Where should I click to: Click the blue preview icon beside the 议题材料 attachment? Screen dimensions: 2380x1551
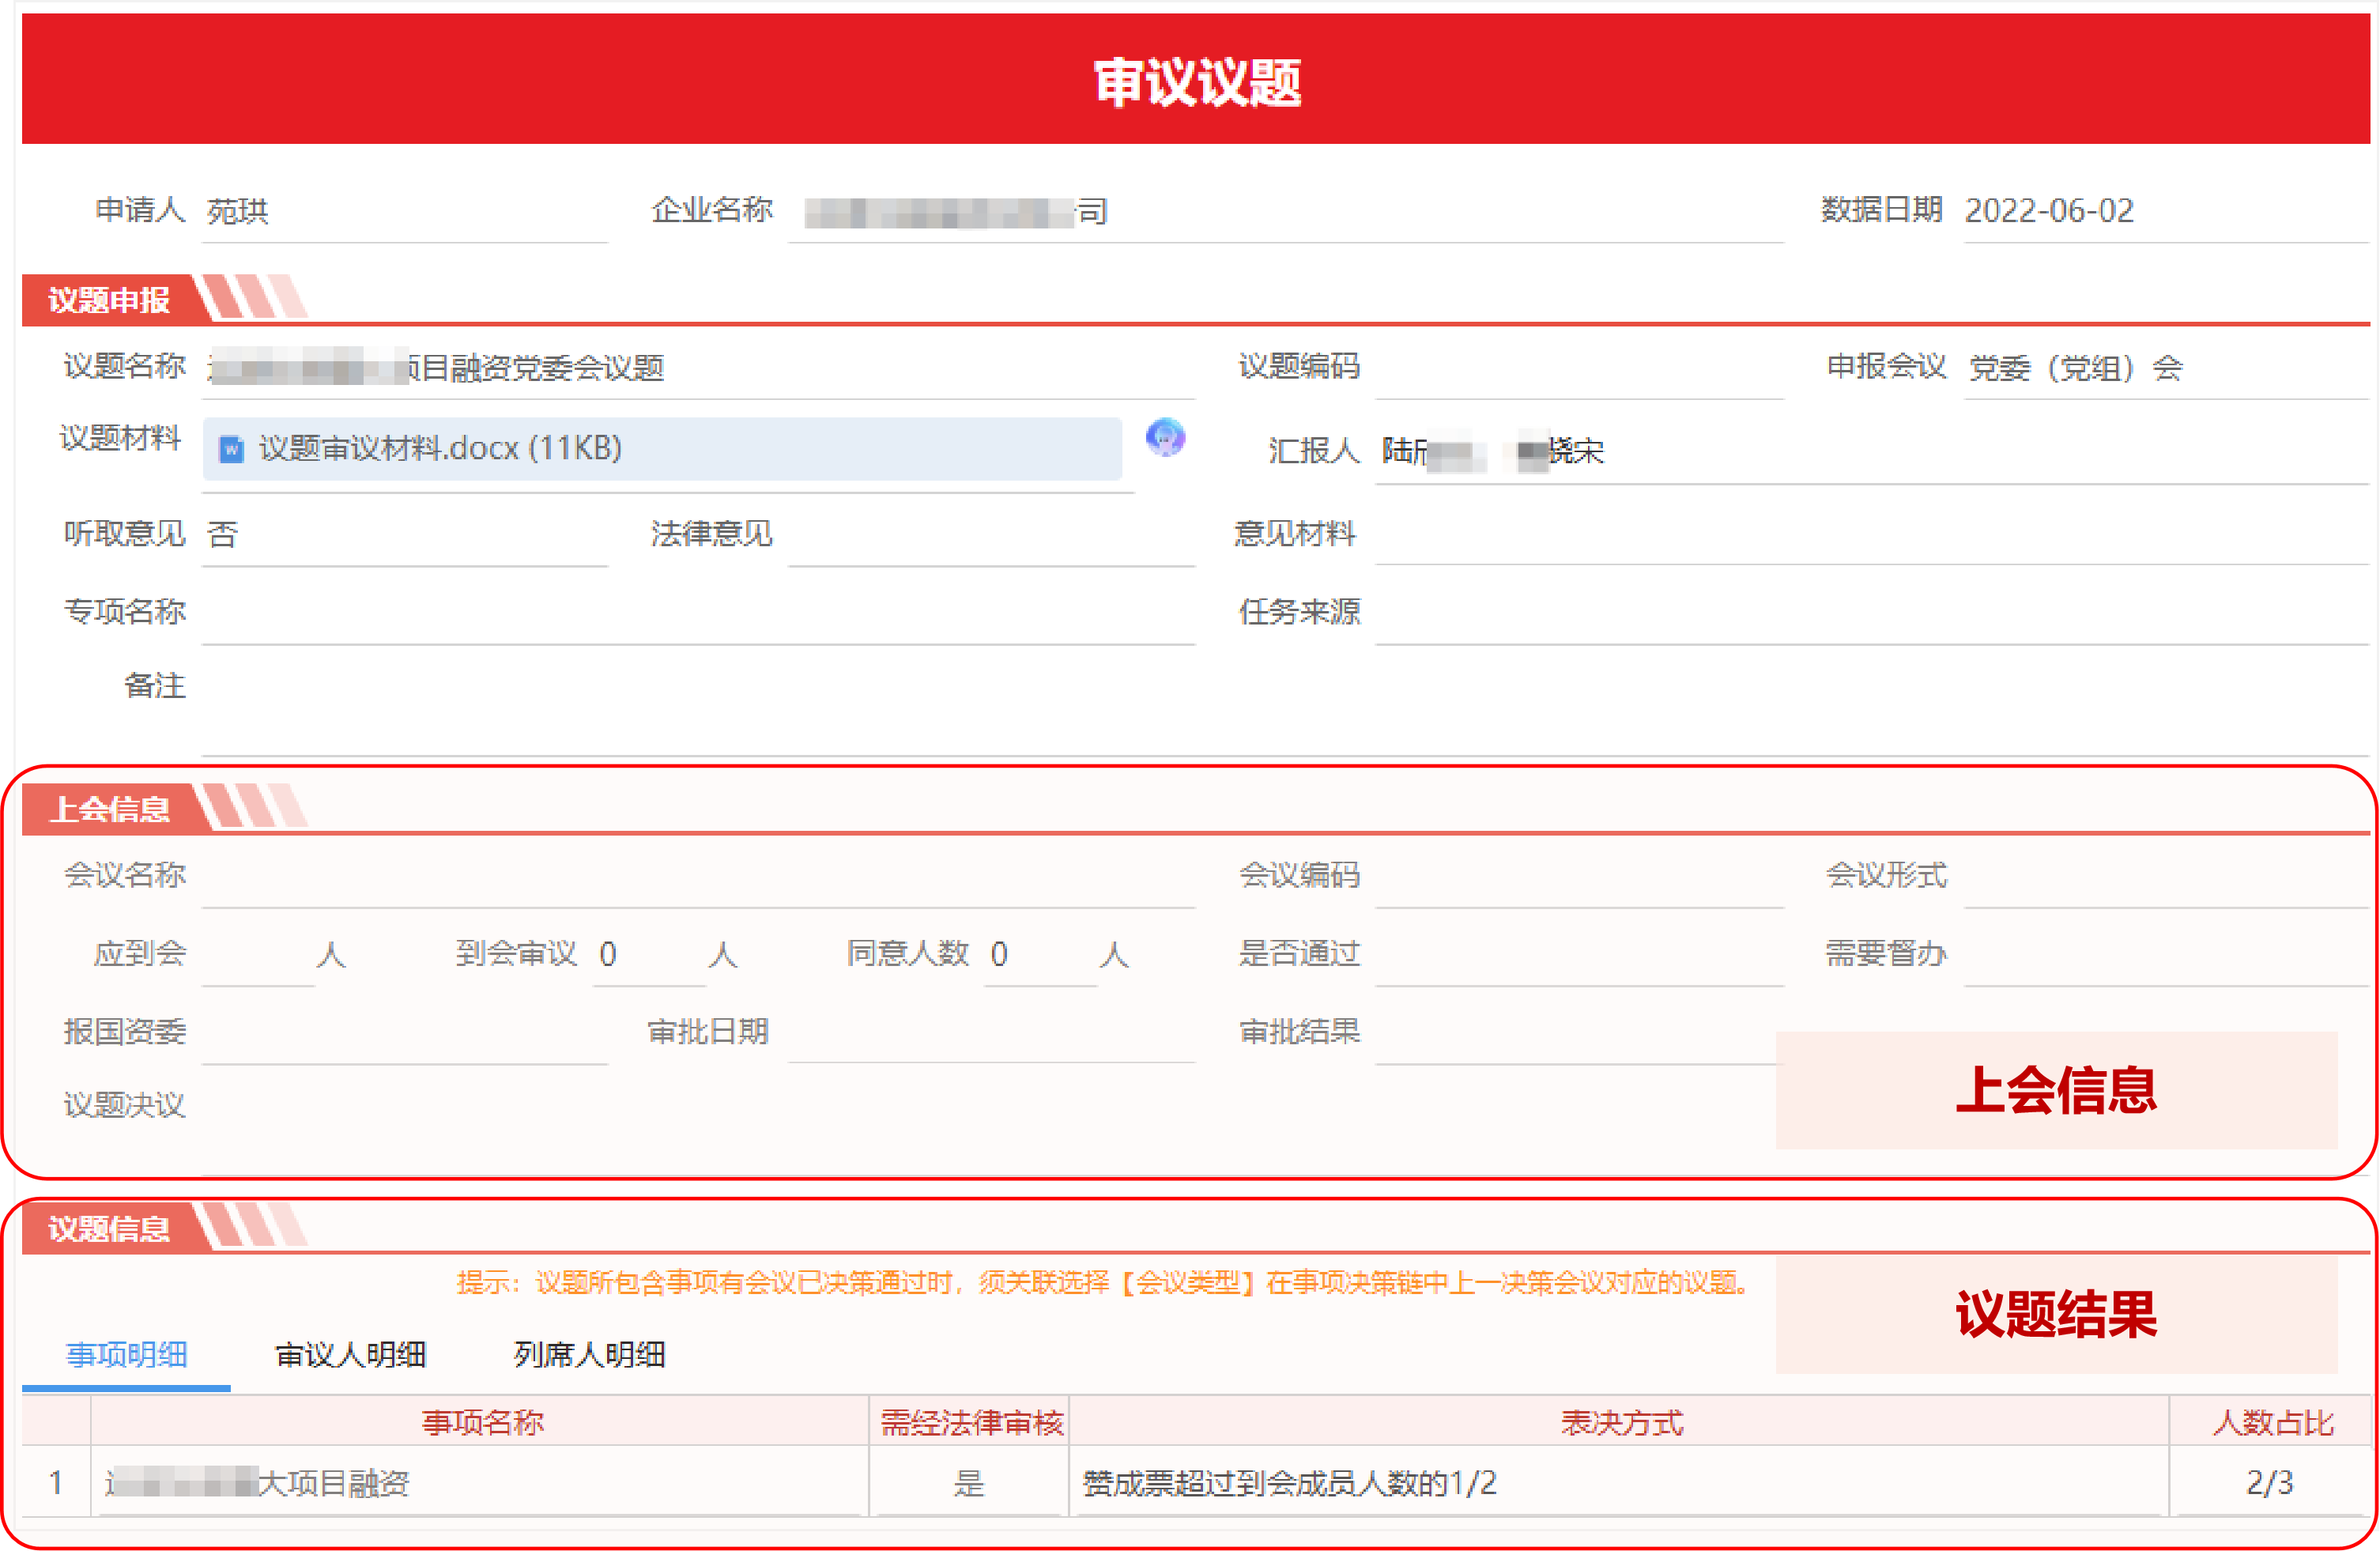coord(1165,438)
